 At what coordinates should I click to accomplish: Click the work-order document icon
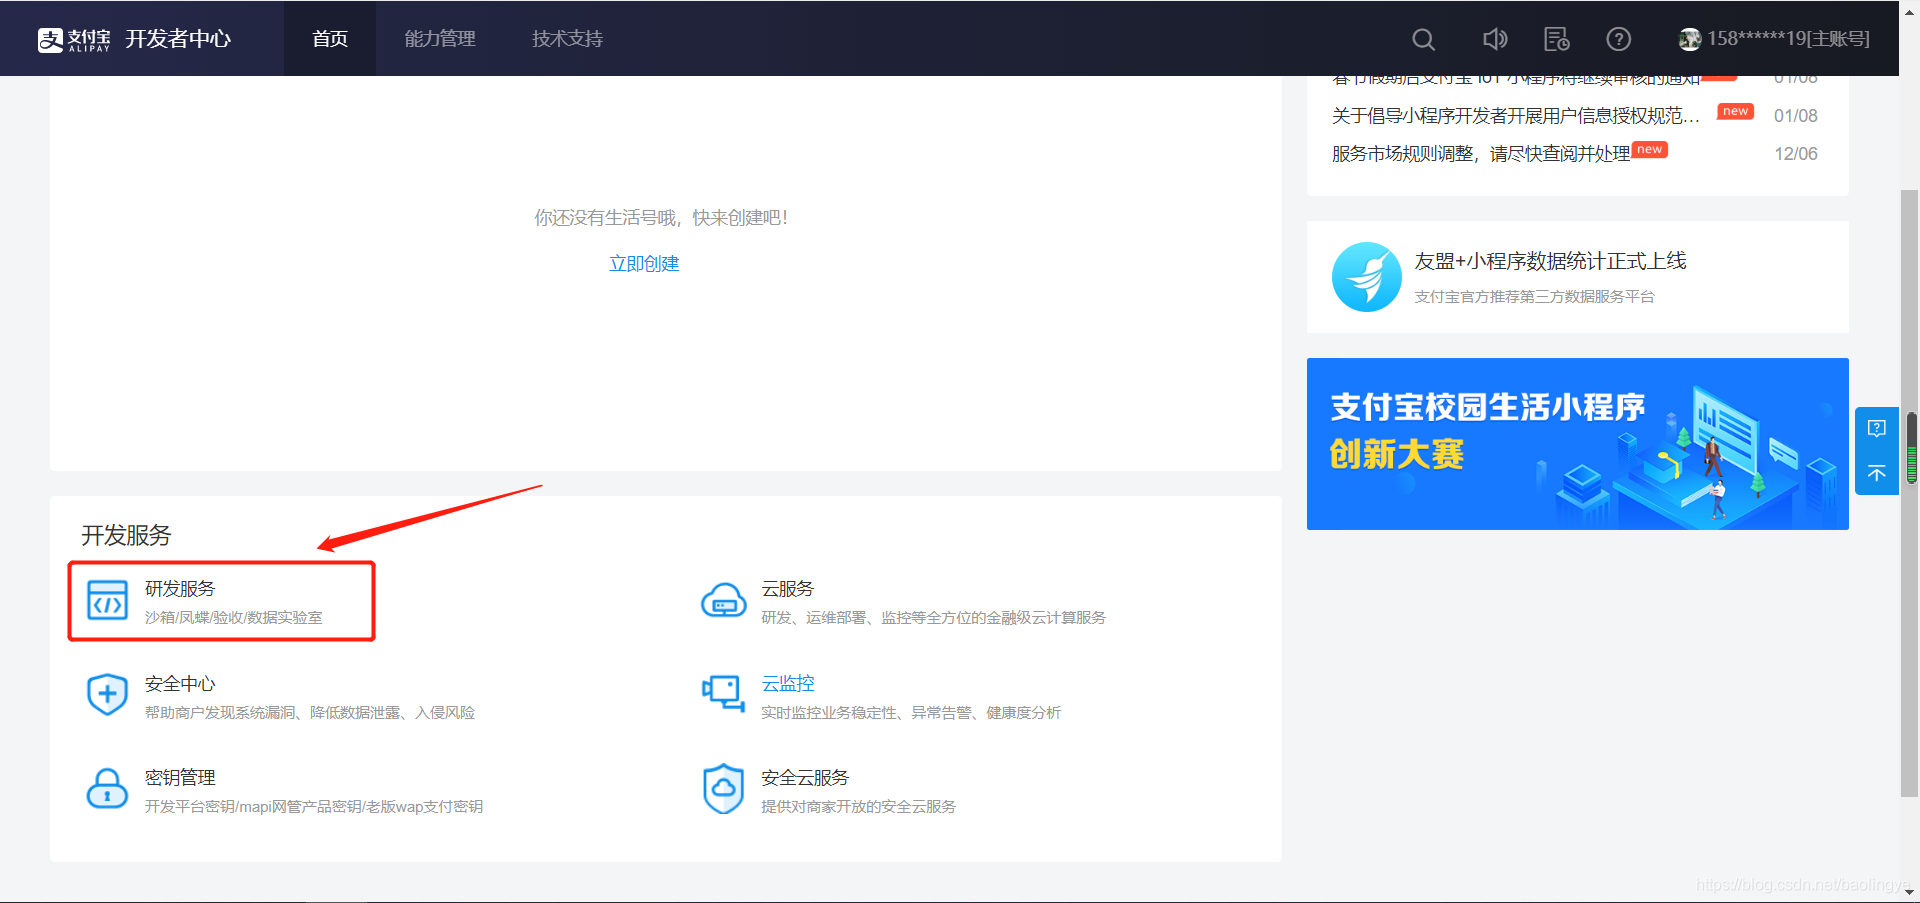1556,39
